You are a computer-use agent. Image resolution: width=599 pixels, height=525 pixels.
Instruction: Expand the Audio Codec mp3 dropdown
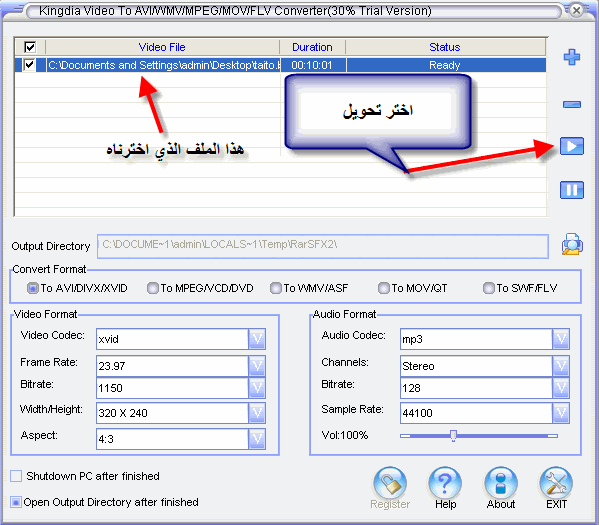561,339
